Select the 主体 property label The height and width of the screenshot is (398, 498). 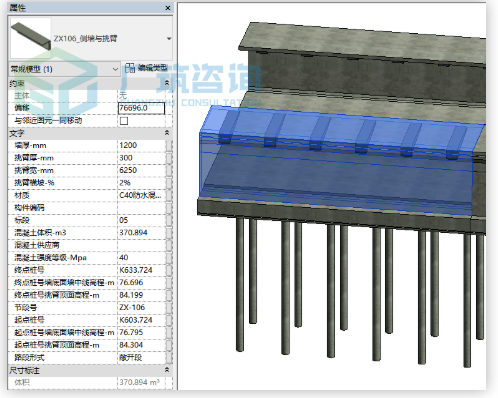(x=22, y=96)
